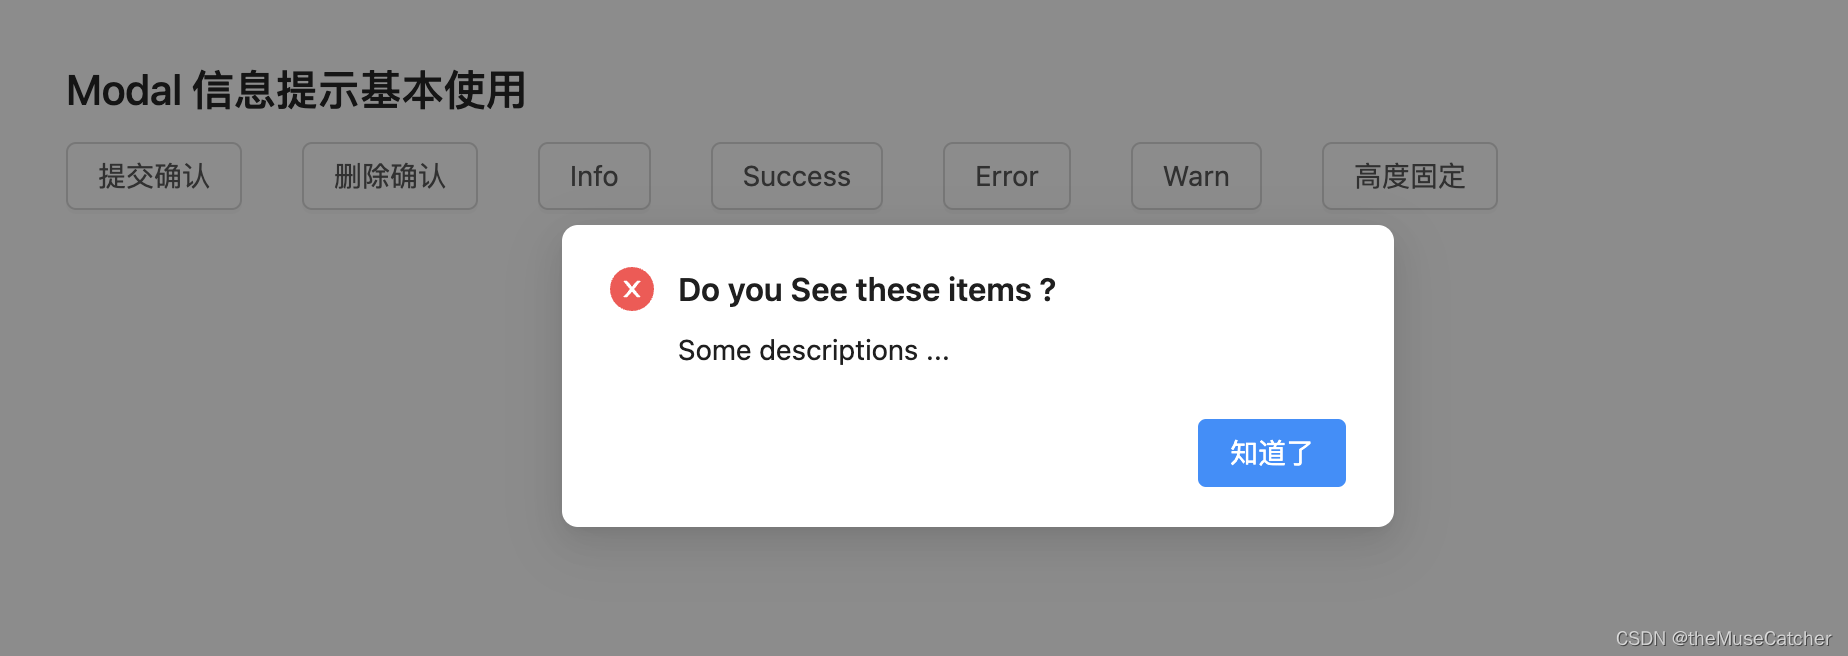Click the dimmed backdrop left of the dialog
Screen dimensions: 1848x656
[280, 400]
